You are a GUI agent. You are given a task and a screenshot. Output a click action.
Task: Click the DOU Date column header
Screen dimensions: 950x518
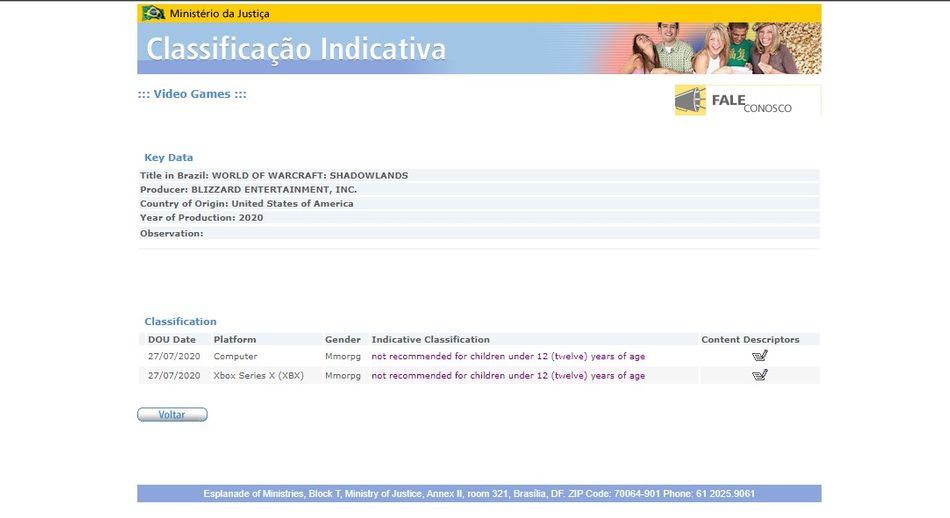pyautogui.click(x=171, y=339)
